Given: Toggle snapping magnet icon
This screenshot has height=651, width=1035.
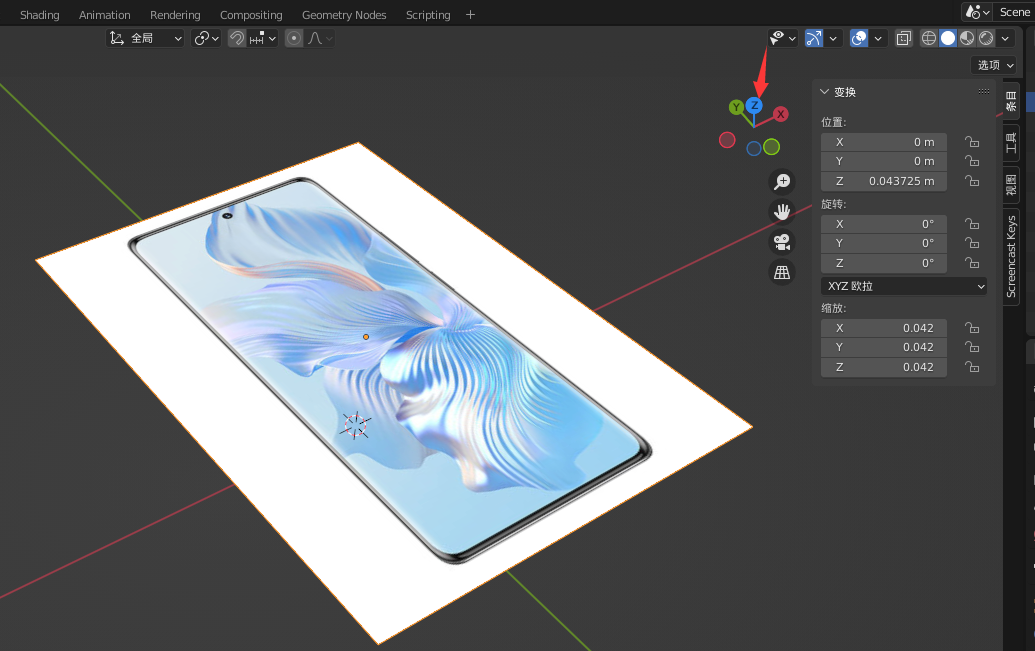Looking at the screenshot, I should [x=237, y=39].
